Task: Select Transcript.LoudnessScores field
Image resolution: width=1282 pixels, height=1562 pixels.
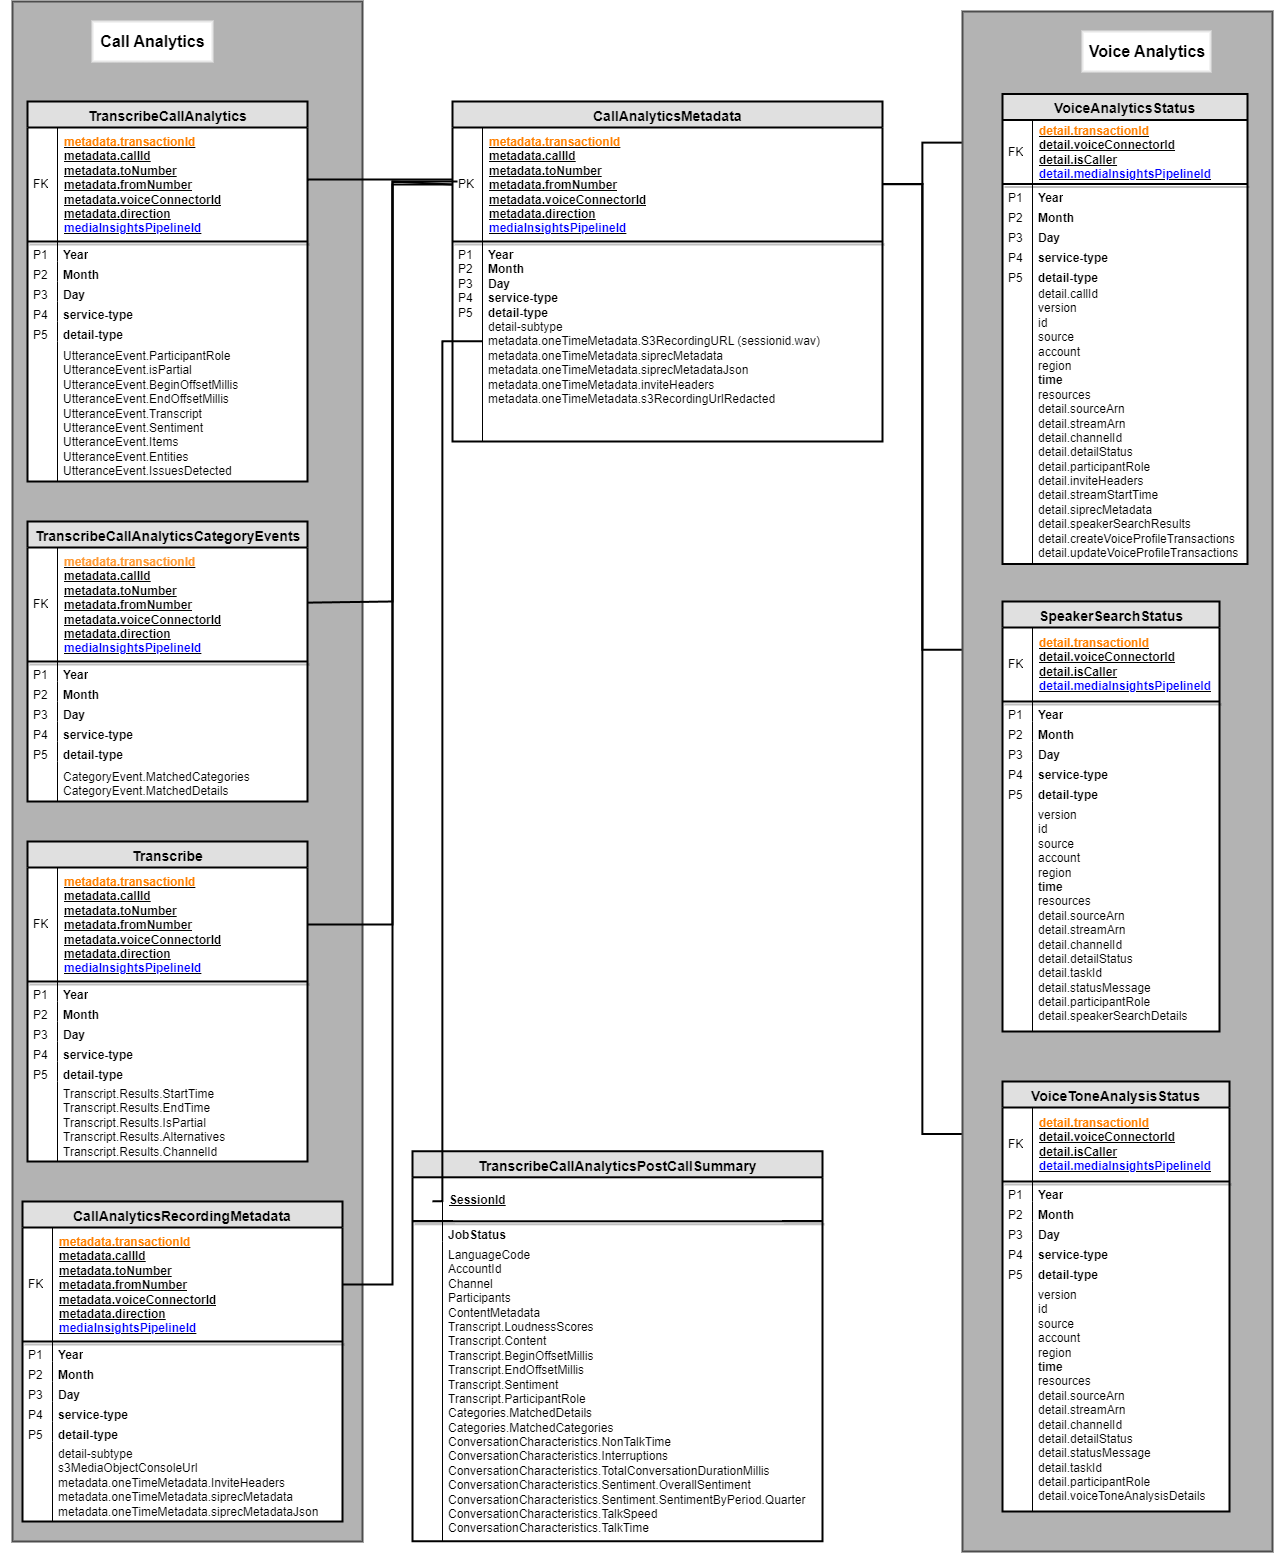Action: point(520,1327)
